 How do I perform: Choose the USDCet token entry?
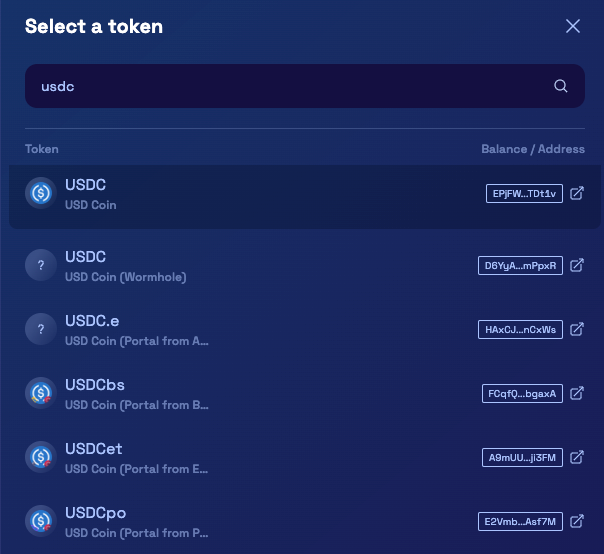point(305,457)
